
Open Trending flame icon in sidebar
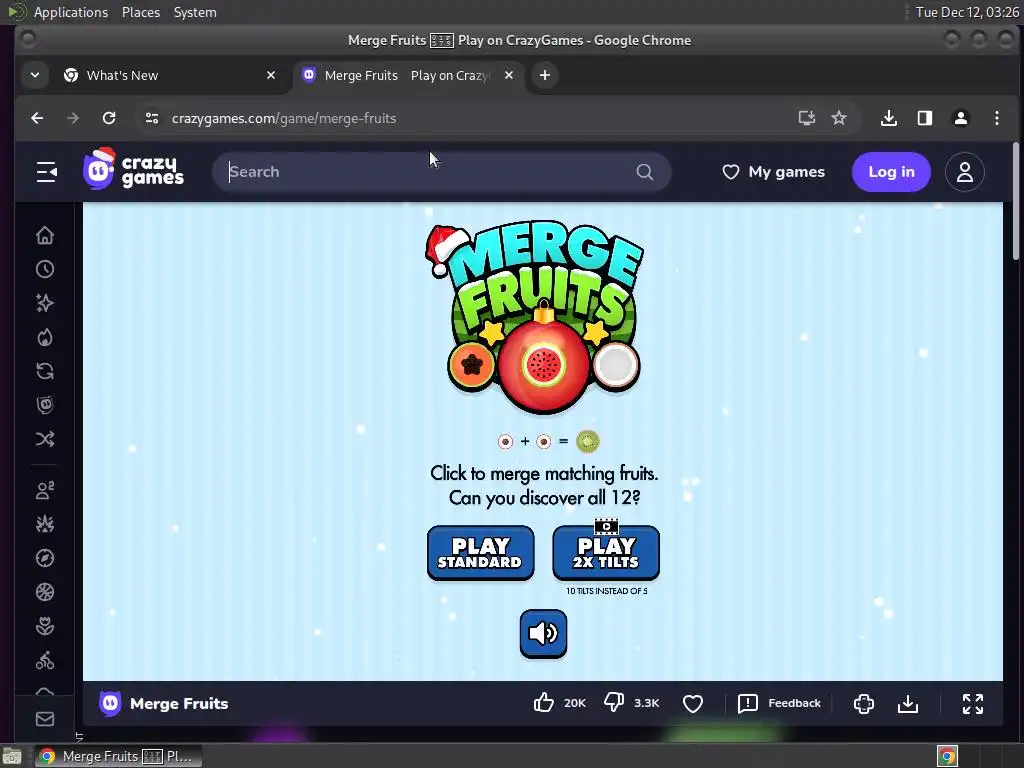pos(45,338)
